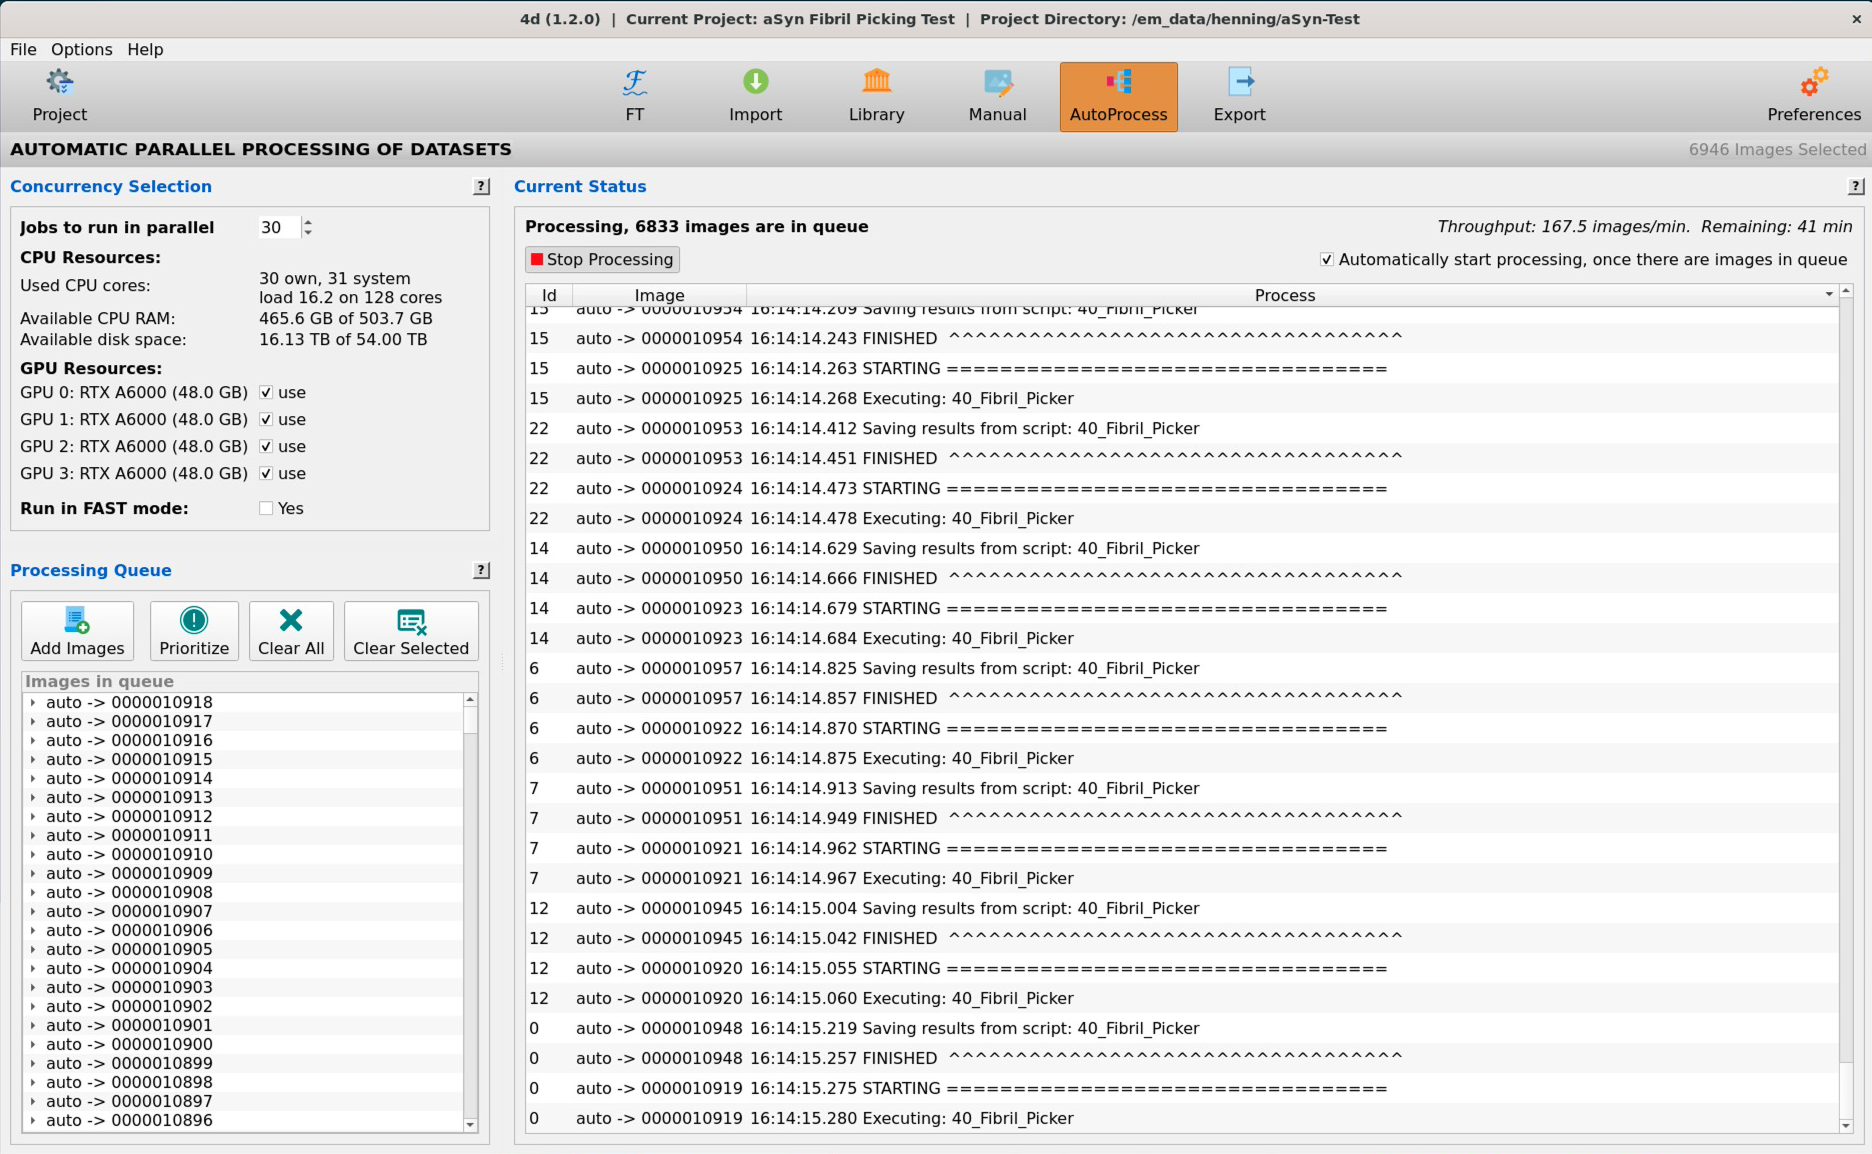Click the Import toolbar icon

click(755, 96)
